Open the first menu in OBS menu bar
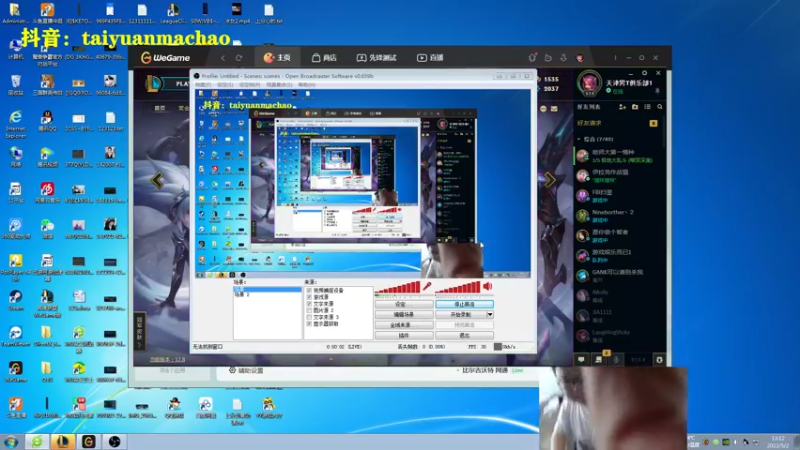The image size is (800, 450). click(203, 85)
